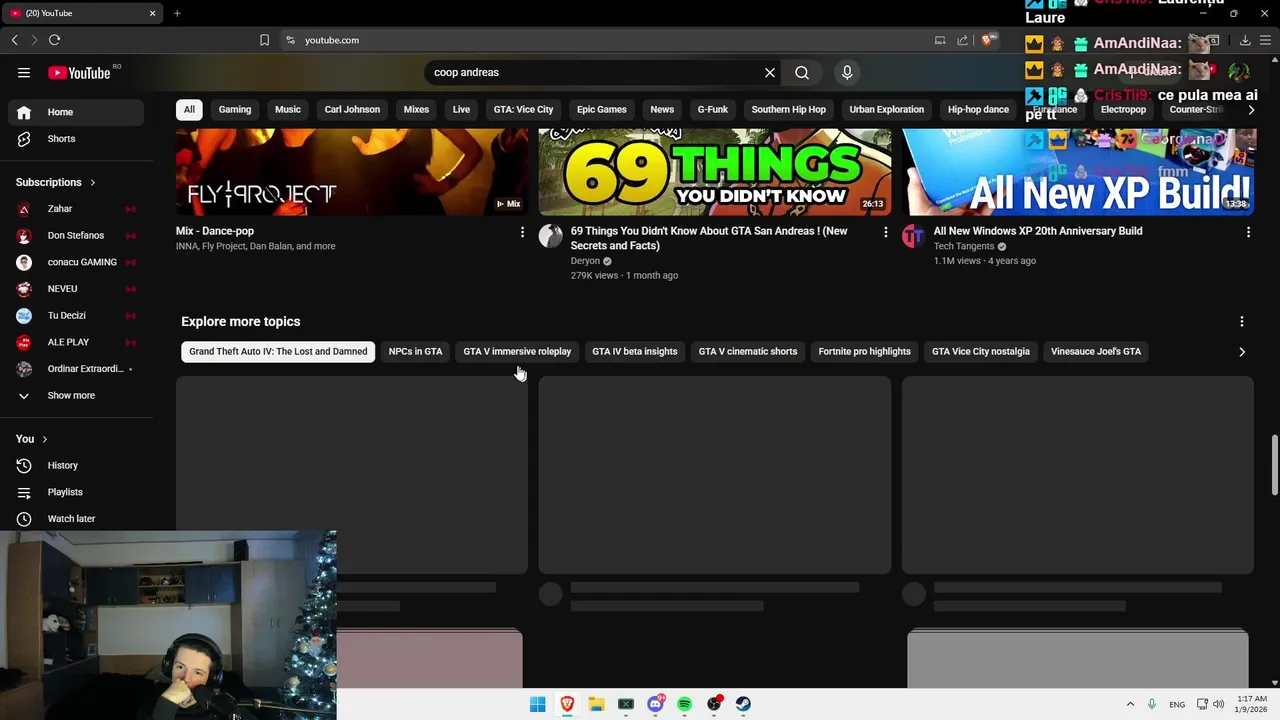Open the Deryon channel link
Screen dimensions: 1280x720
click(585, 261)
